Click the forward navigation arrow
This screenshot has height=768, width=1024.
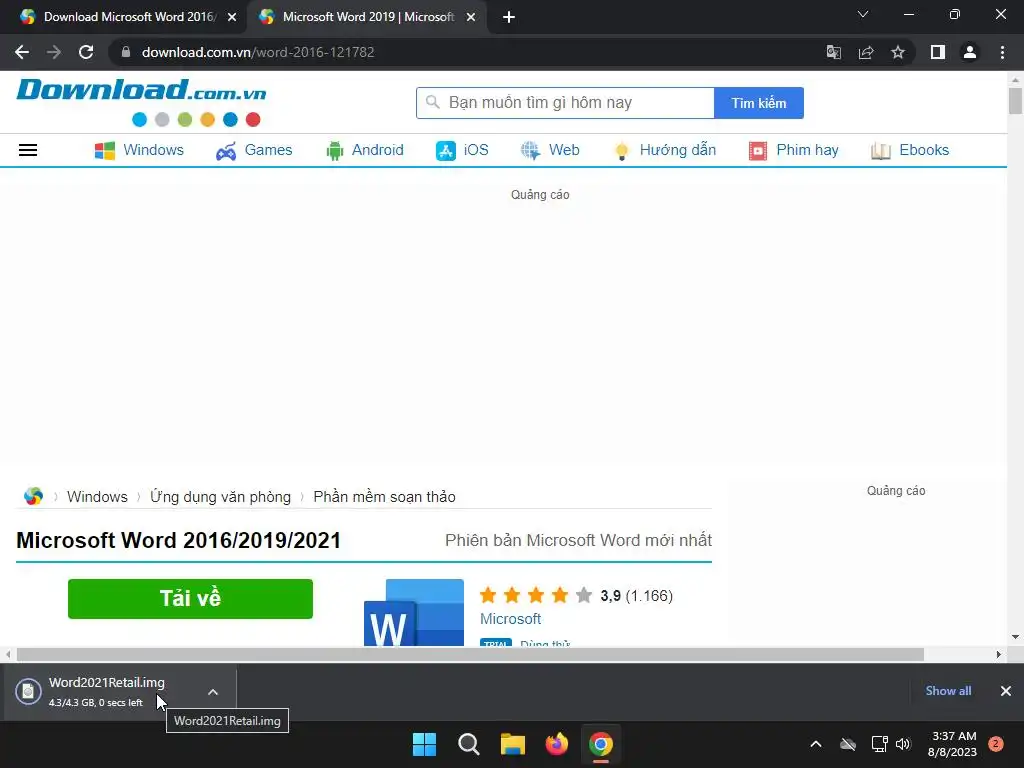(x=54, y=52)
